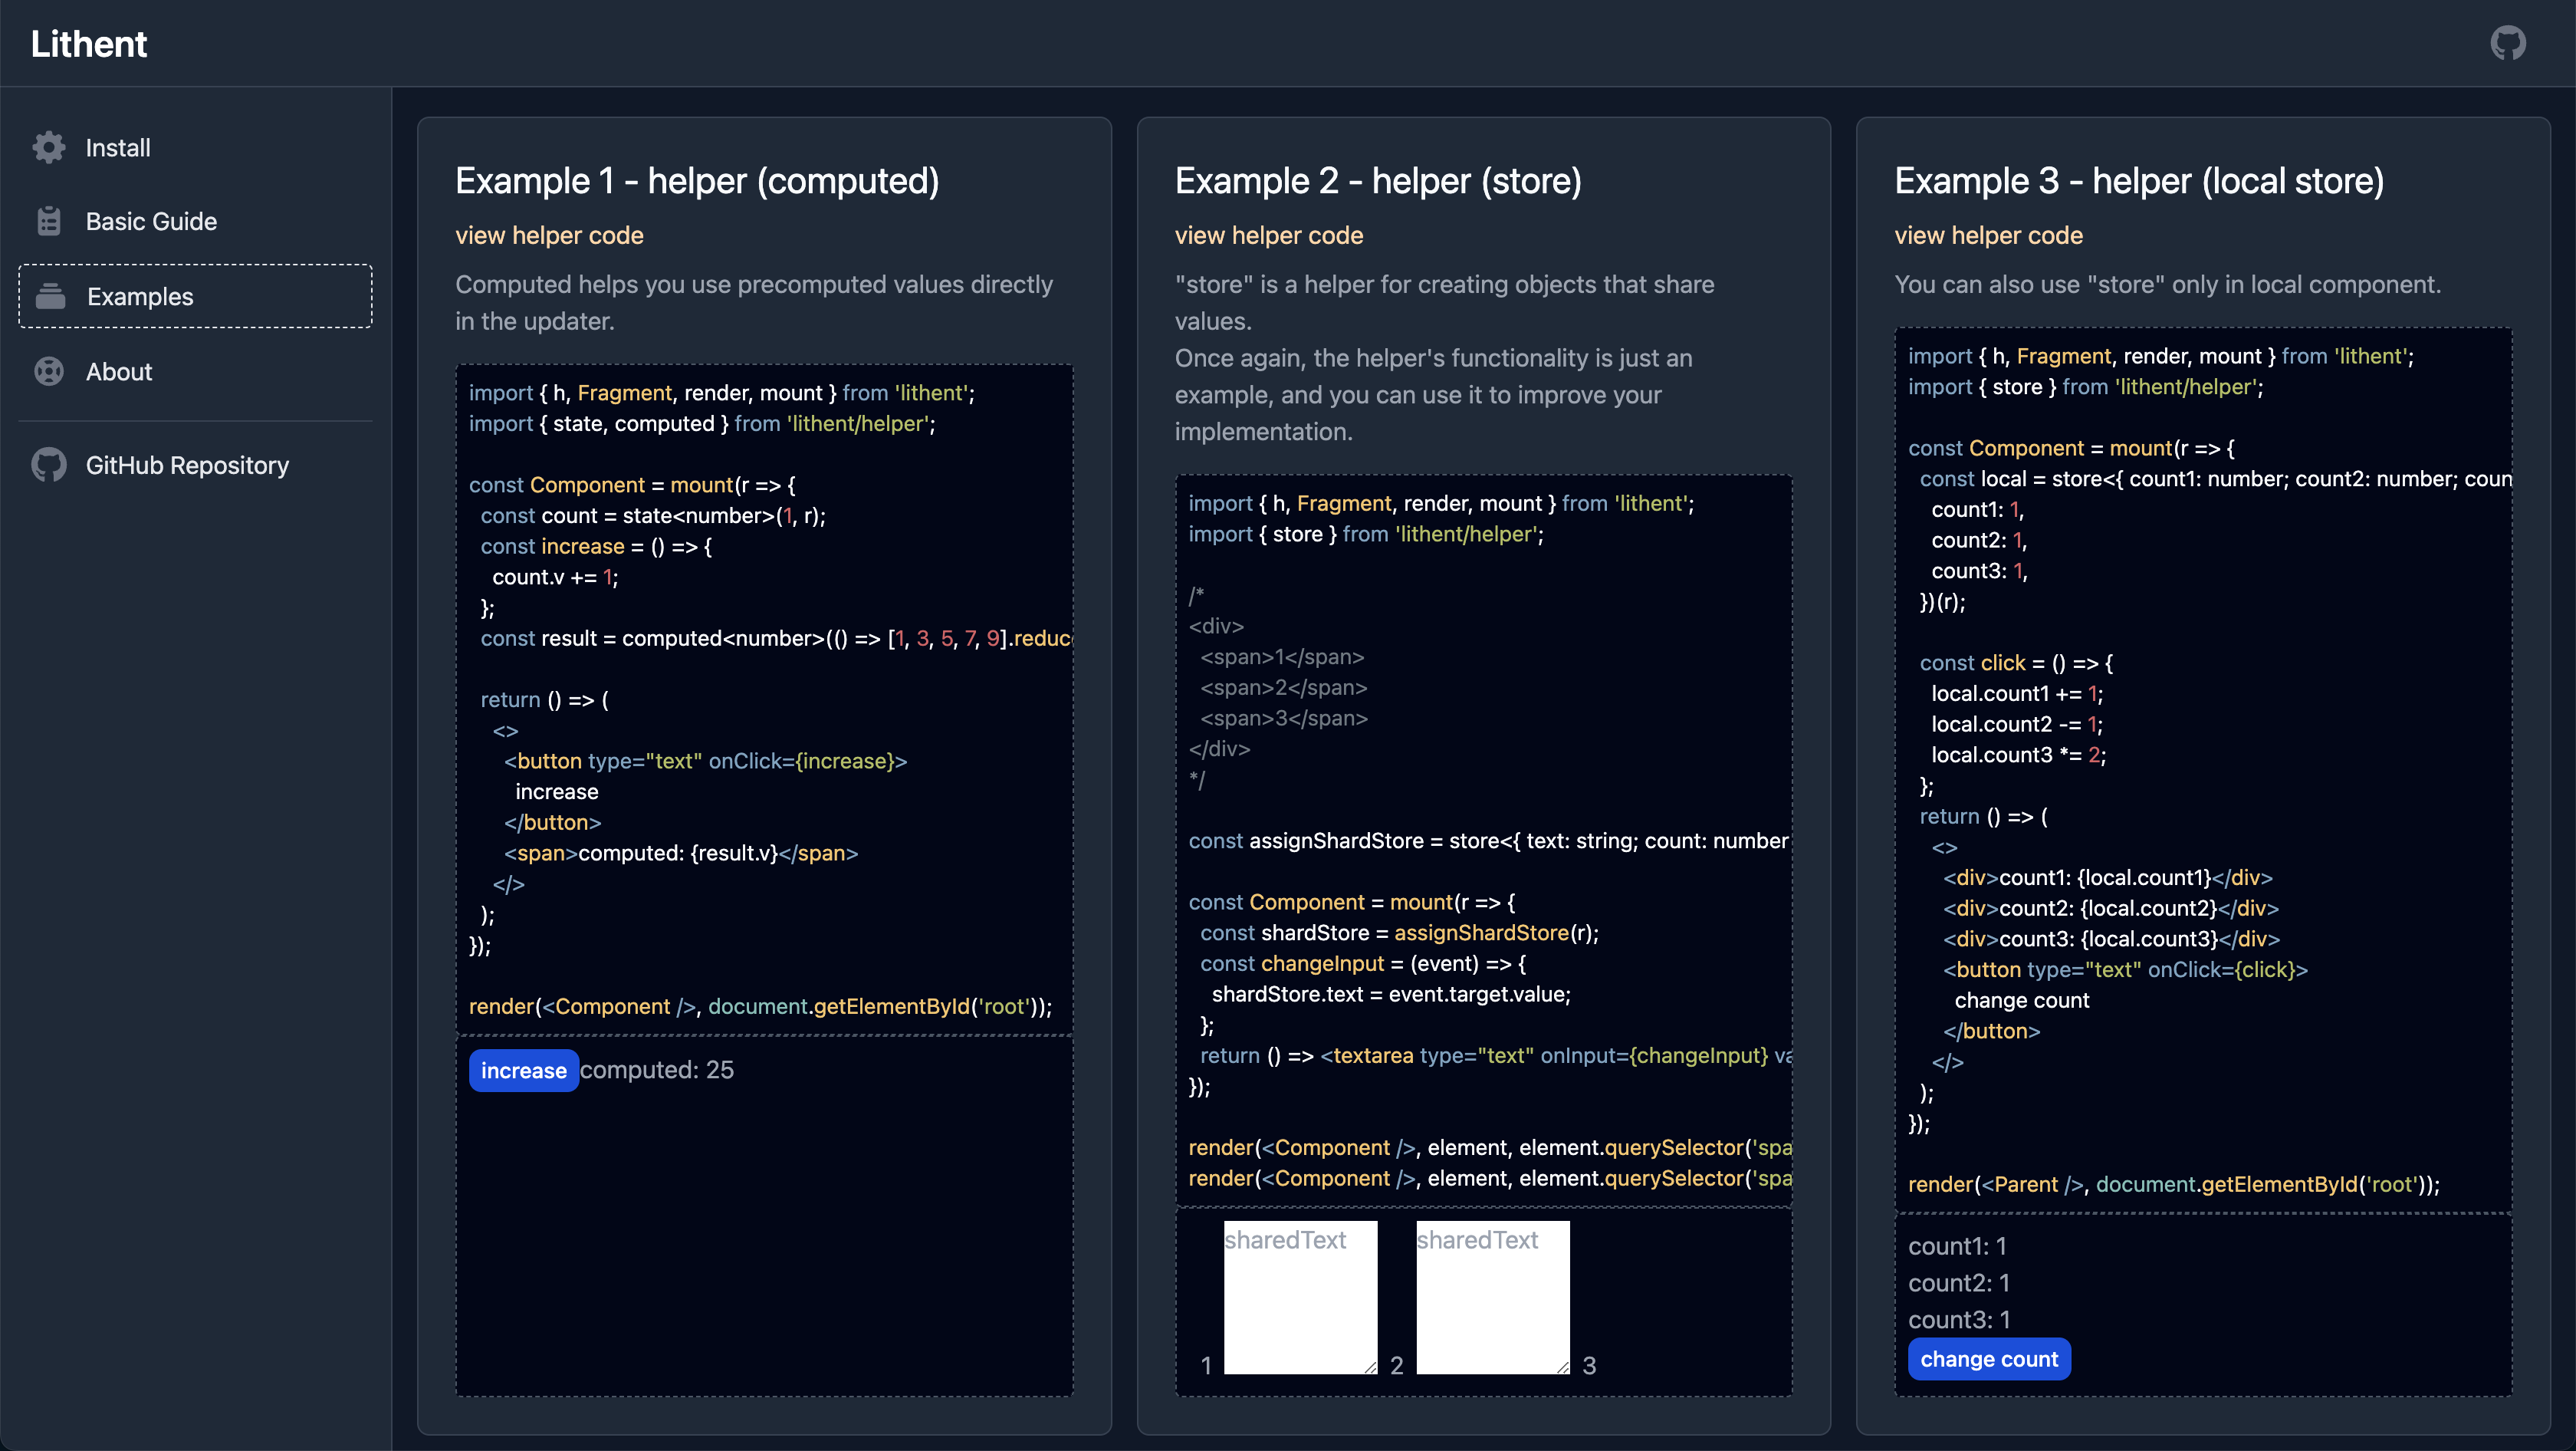Click the GitHub Repository octocat icon
This screenshot has width=2576, height=1451.
click(49, 465)
